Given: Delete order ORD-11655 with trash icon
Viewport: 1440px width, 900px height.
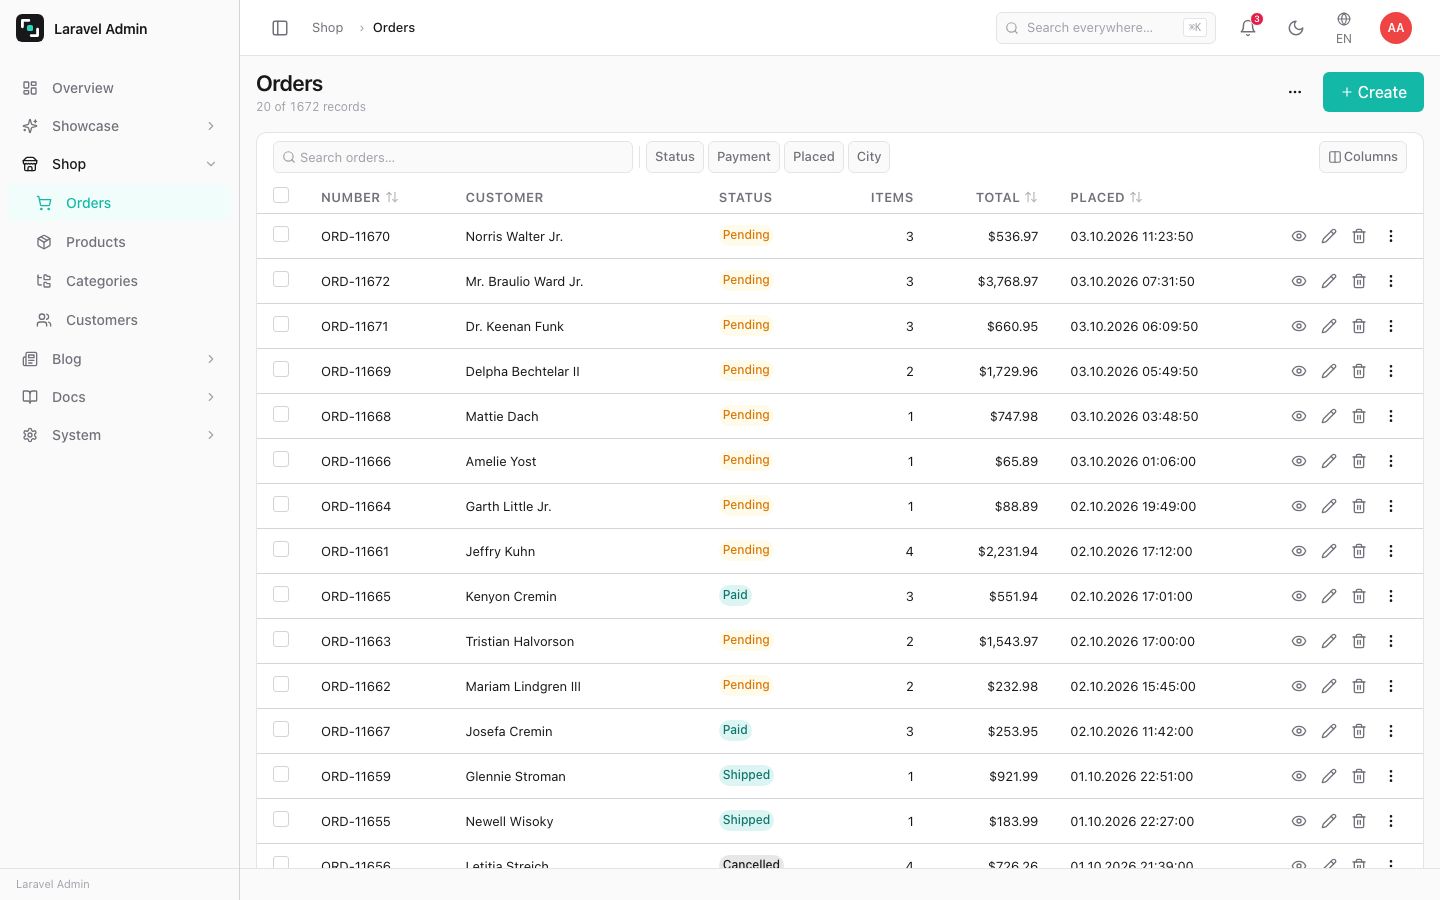Looking at the screenshot, I should click(1359, 821).
